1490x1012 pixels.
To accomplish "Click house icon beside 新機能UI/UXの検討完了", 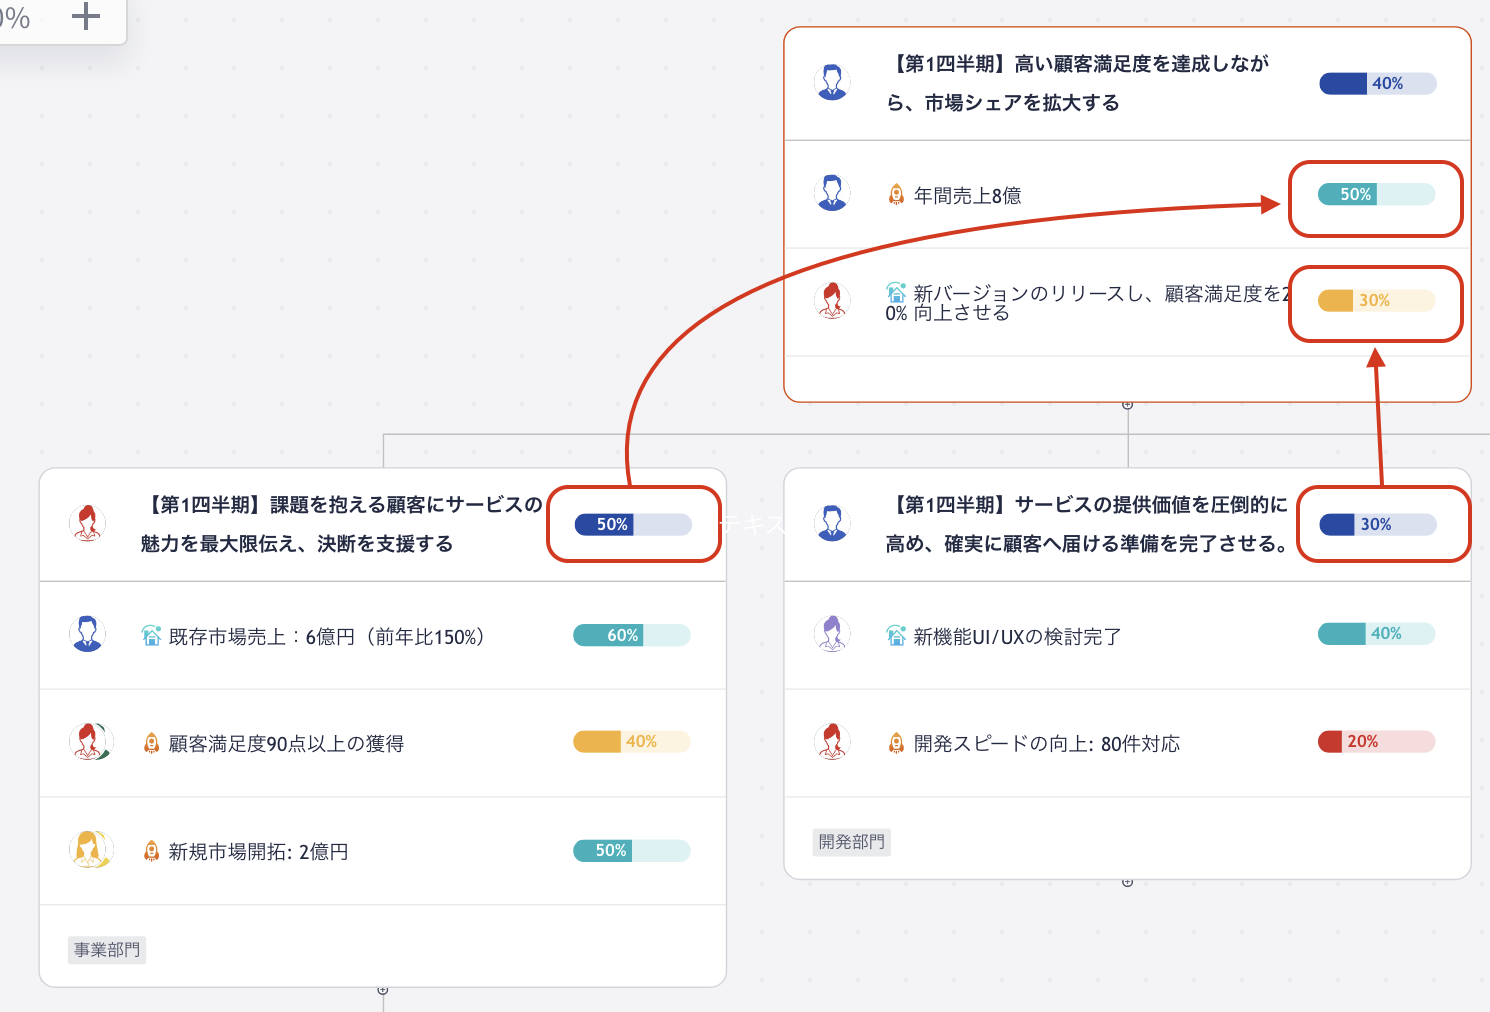I will (x=896, y=635).
